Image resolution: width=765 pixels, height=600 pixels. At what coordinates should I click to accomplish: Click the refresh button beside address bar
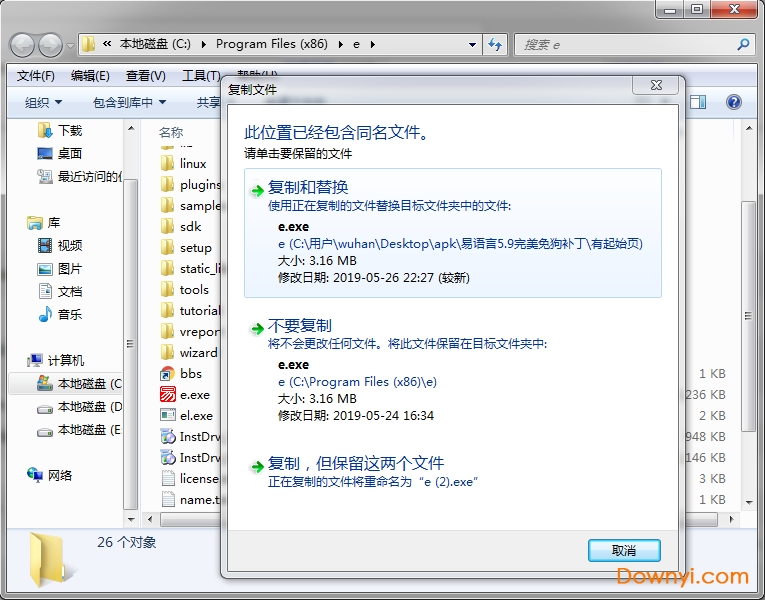point(494,45)
